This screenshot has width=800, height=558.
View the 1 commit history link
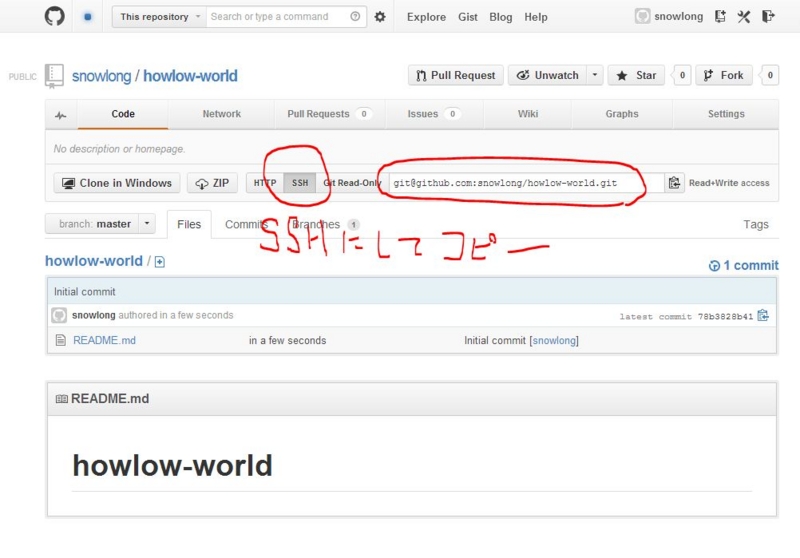744,265
